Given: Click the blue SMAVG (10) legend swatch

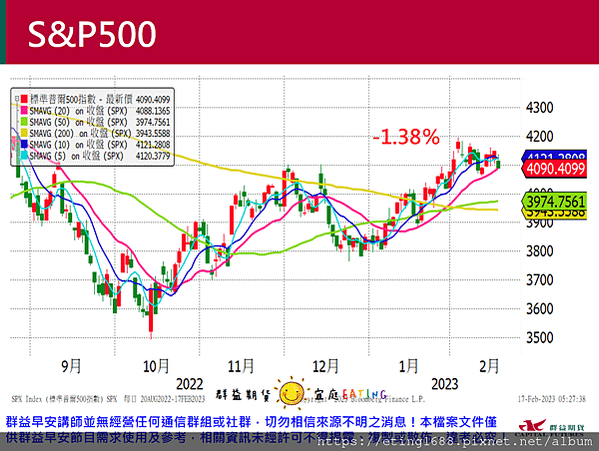Looking at the screenshot, I should click(24, 144).
